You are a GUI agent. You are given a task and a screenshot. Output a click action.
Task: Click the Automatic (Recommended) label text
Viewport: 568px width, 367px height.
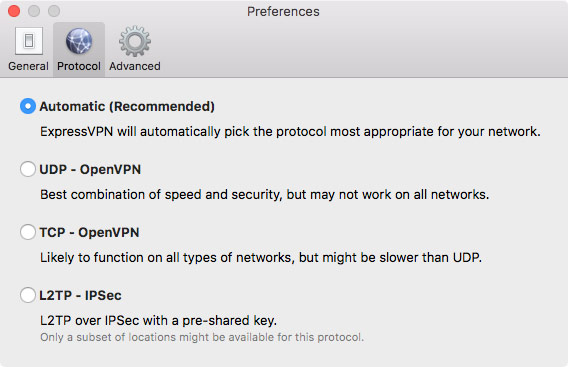[x=127, y=107]
